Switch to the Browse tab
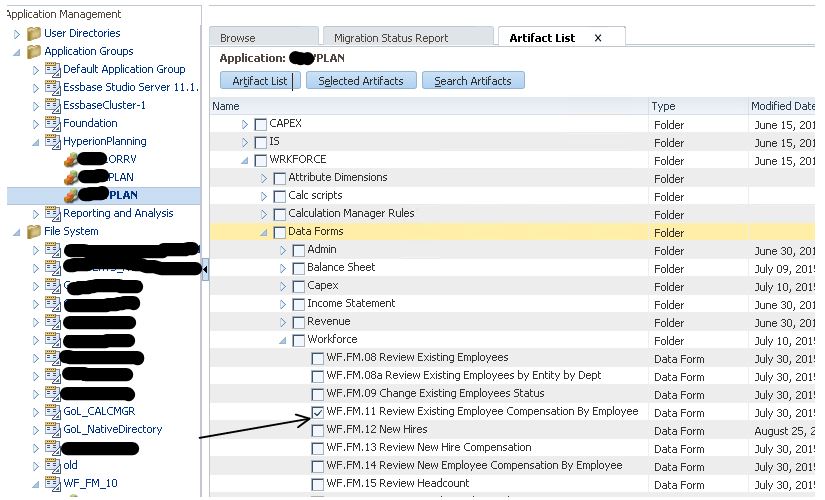 (238, 38)
